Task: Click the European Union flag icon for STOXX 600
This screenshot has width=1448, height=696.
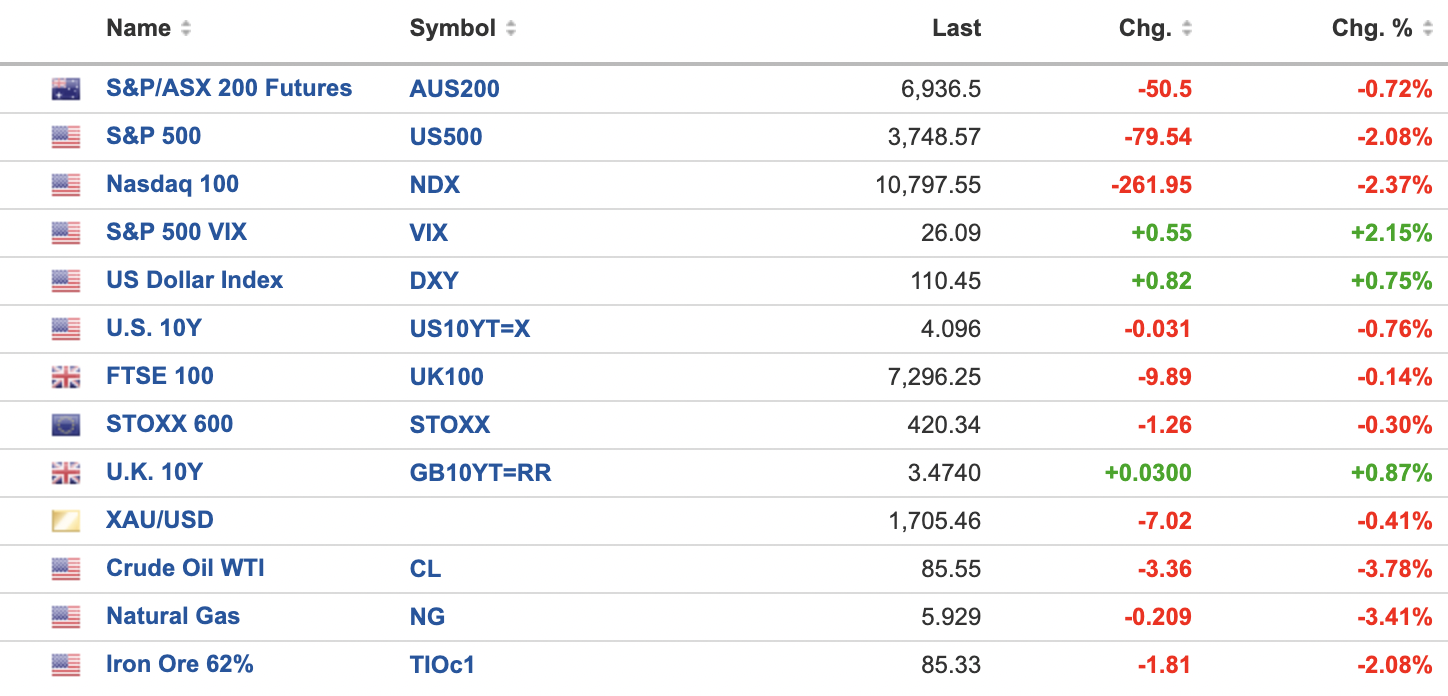Action: point(66,425)
